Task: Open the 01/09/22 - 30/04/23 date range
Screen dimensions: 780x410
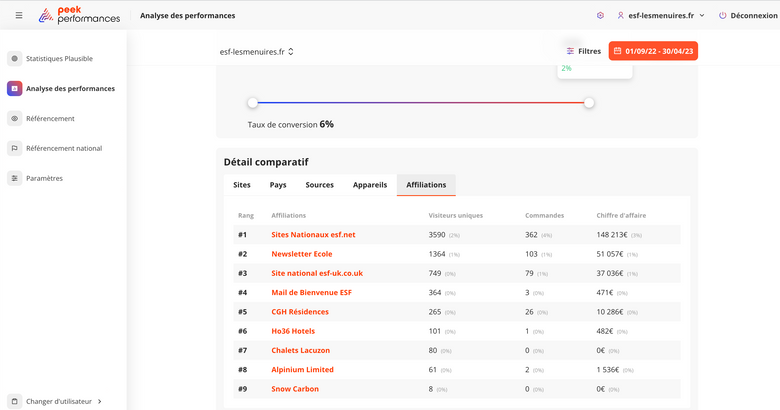Action: click(x=653, y=51)
